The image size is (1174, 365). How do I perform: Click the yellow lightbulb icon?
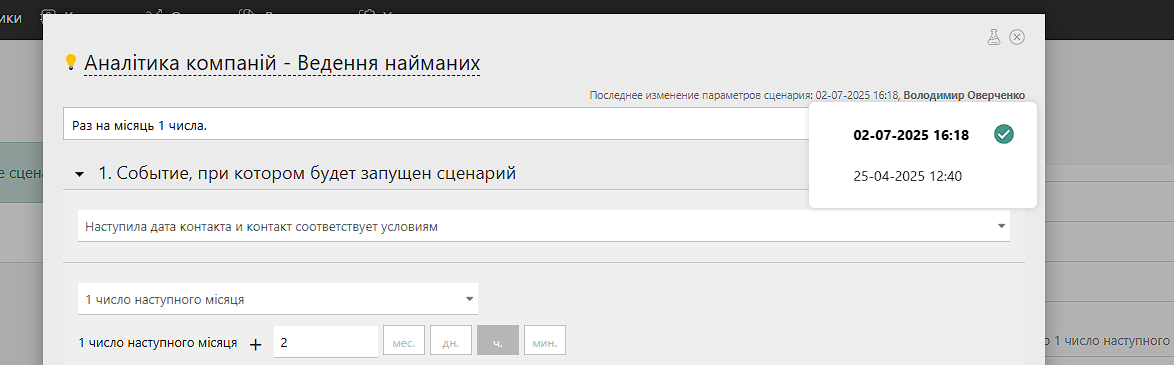coord(71,62)
